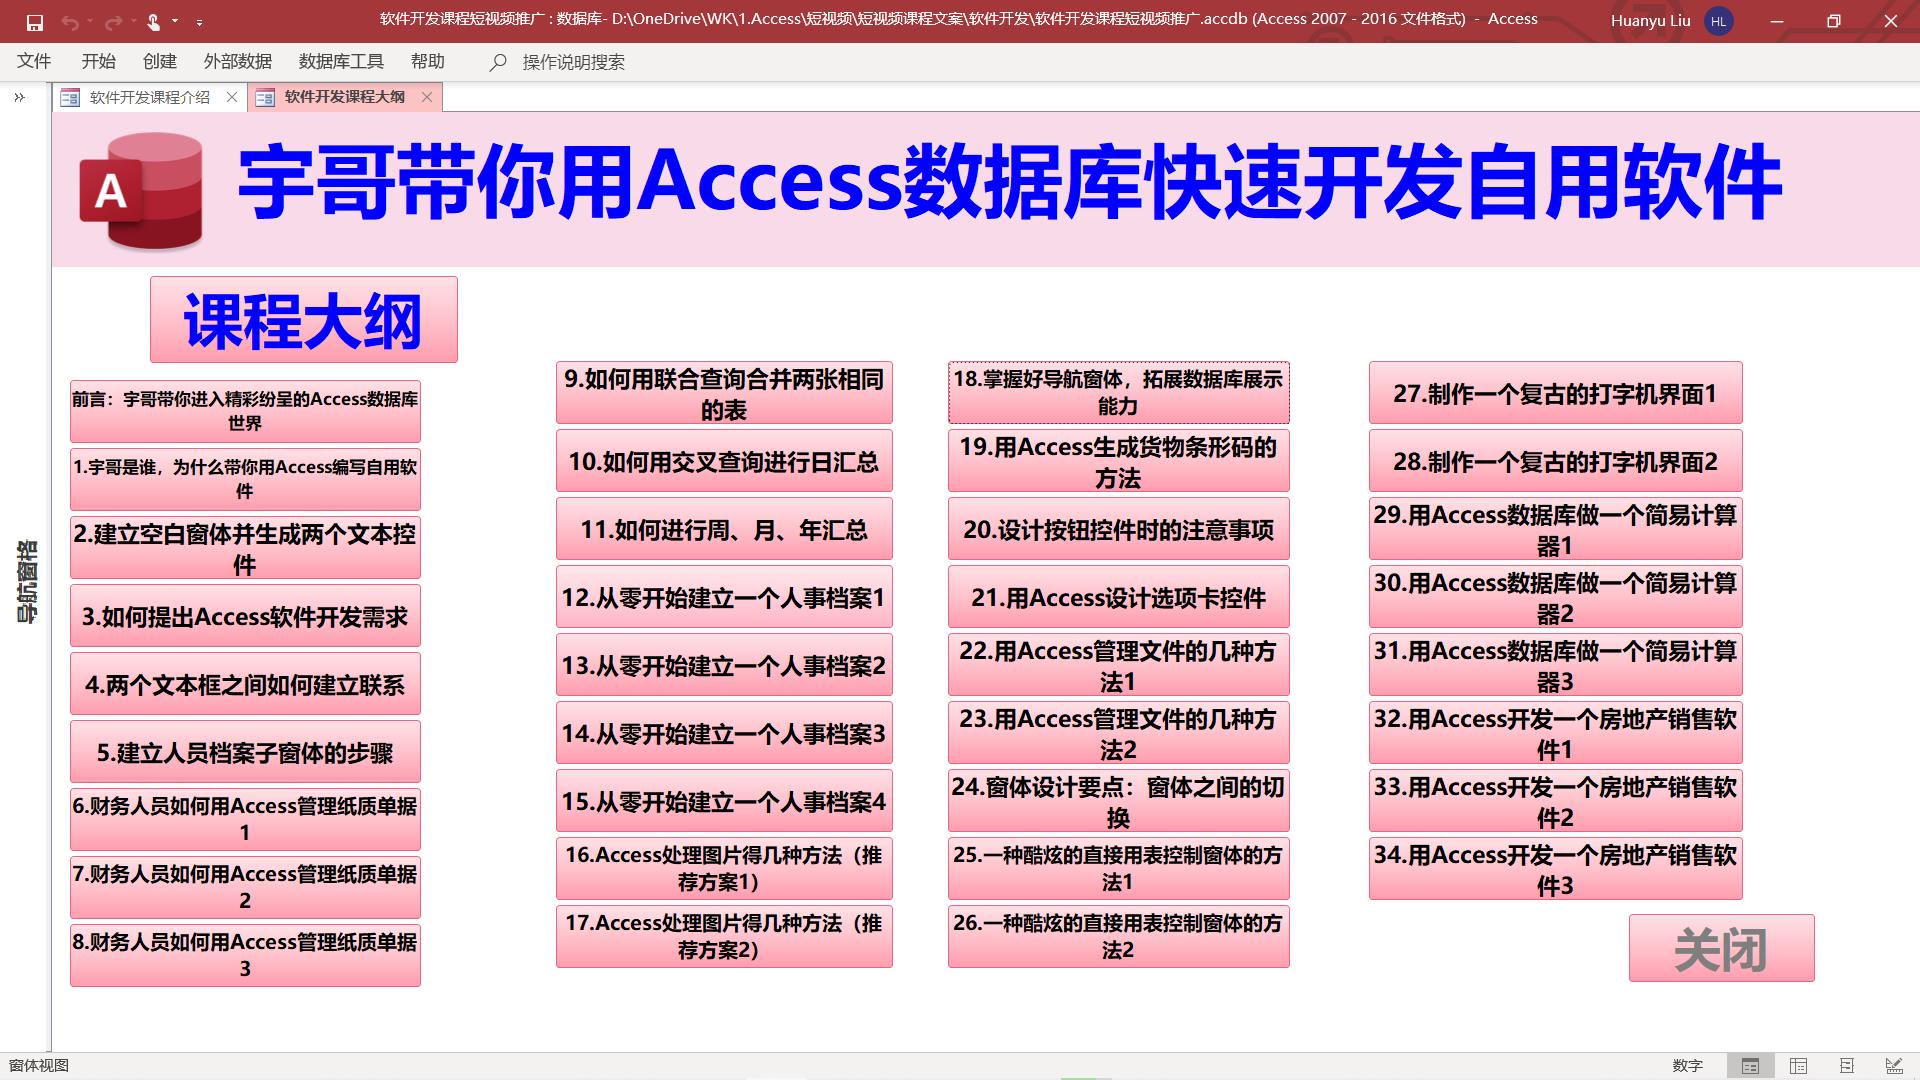This screenshot has height=1080, width=1920.
Task: Open lesson 27.制作一个复古的打字机界面1
Action: tap(1555, 392)
